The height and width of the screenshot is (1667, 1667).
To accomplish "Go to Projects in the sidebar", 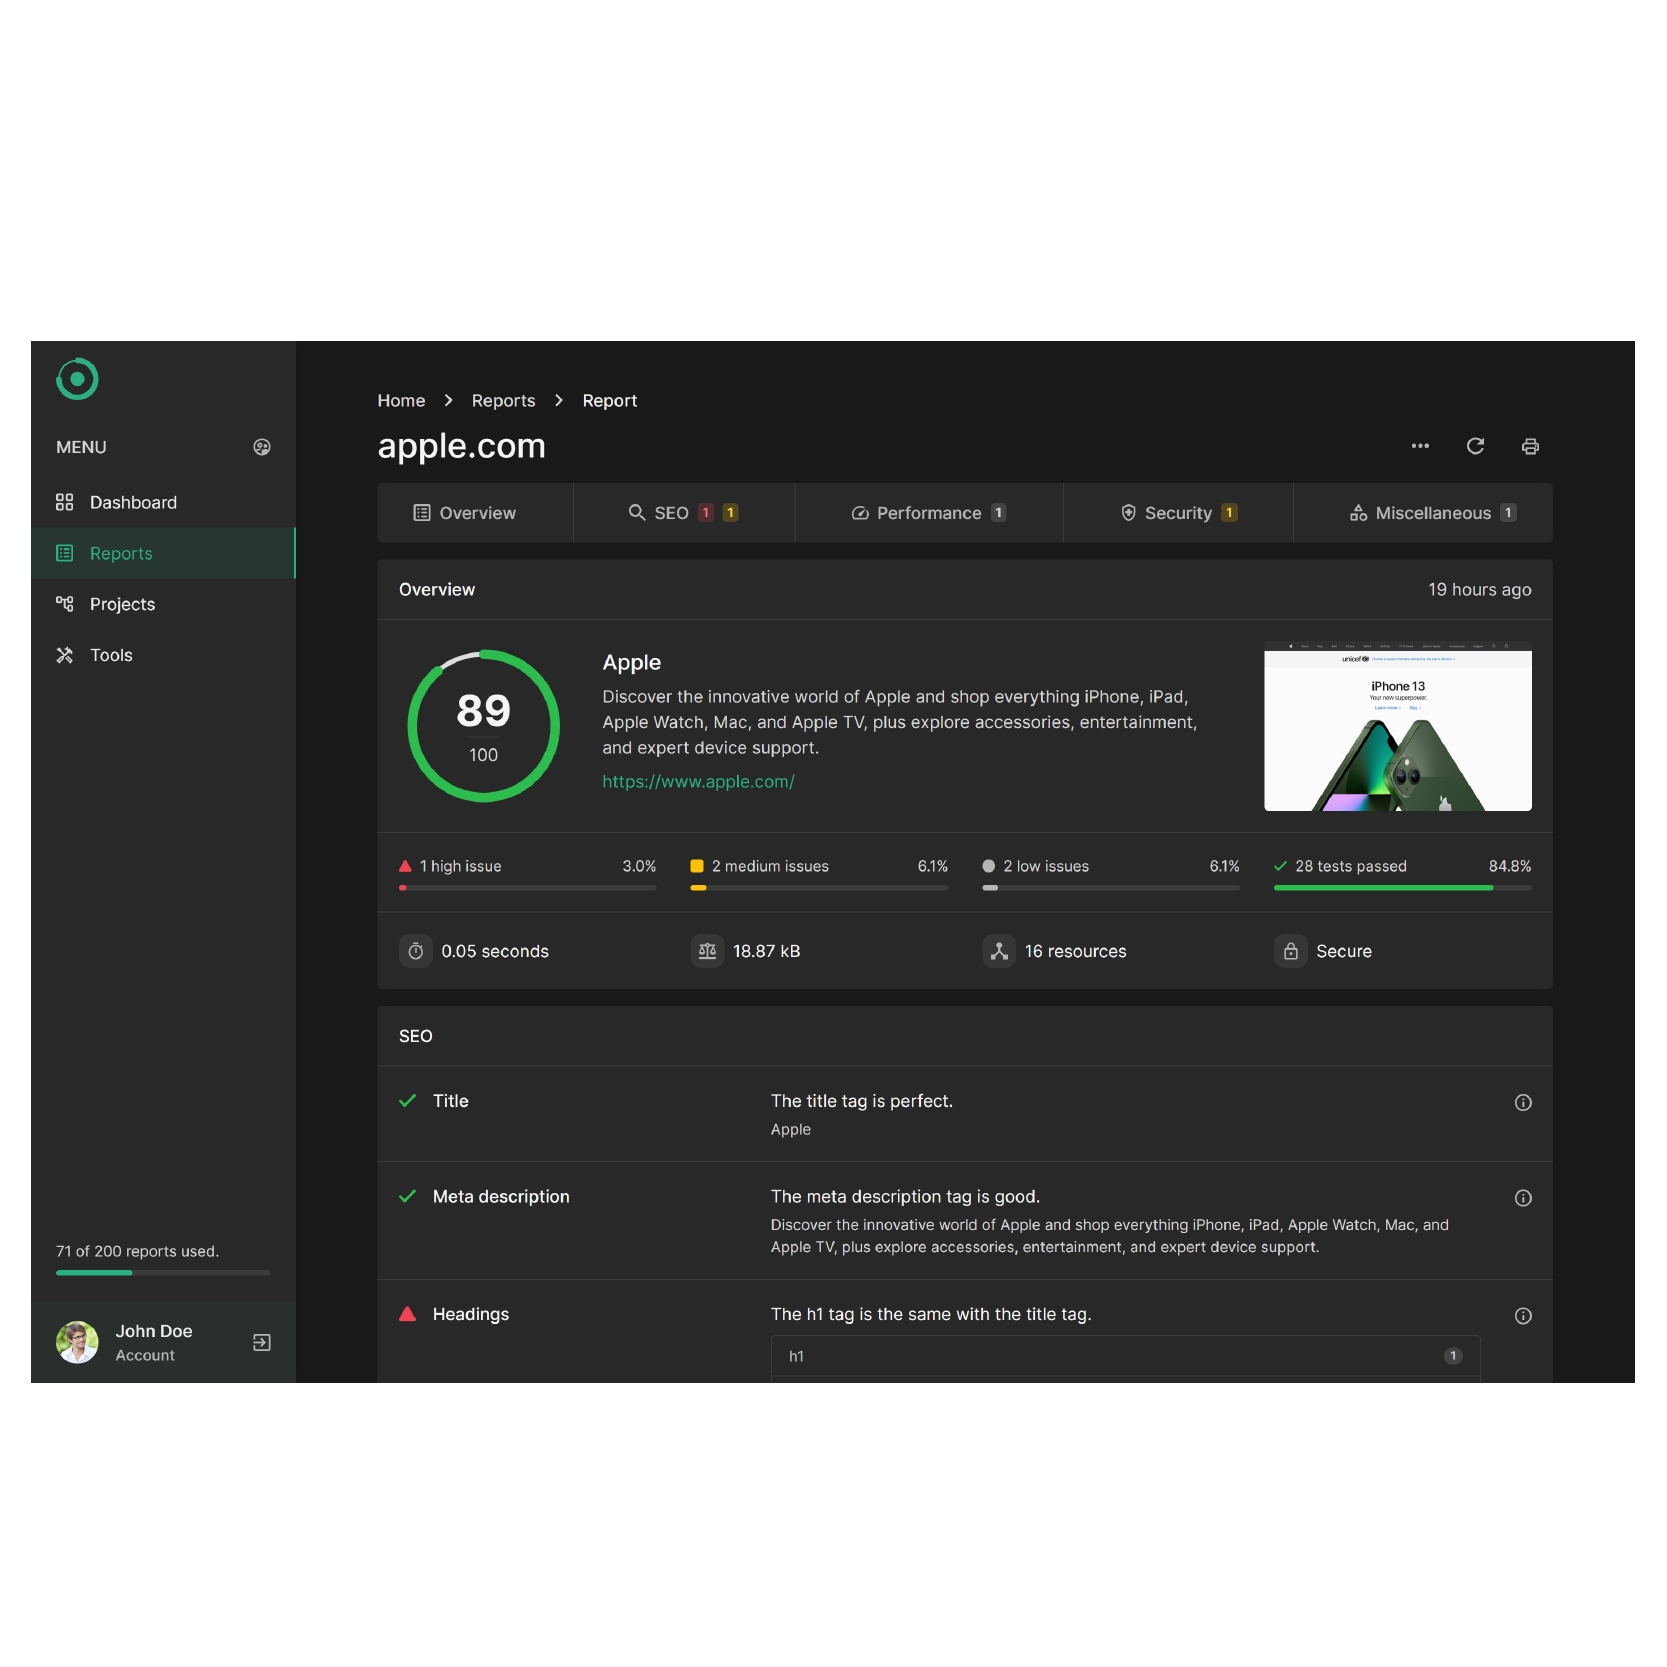I will [163, 604].
